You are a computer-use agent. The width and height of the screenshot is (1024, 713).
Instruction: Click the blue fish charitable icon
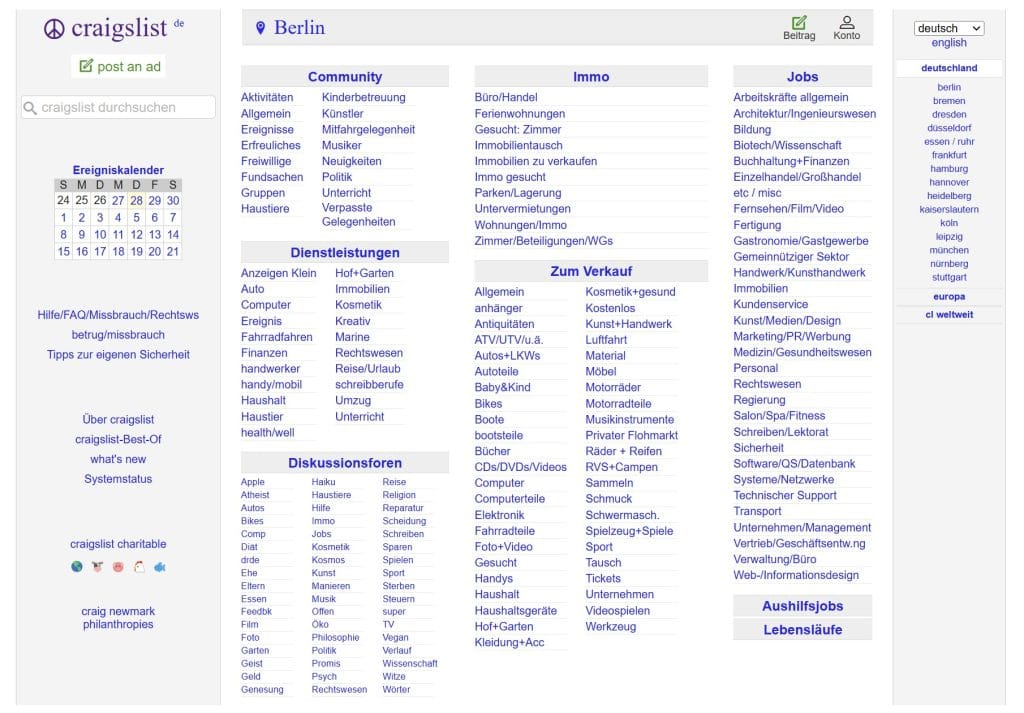tap(160, 567)
